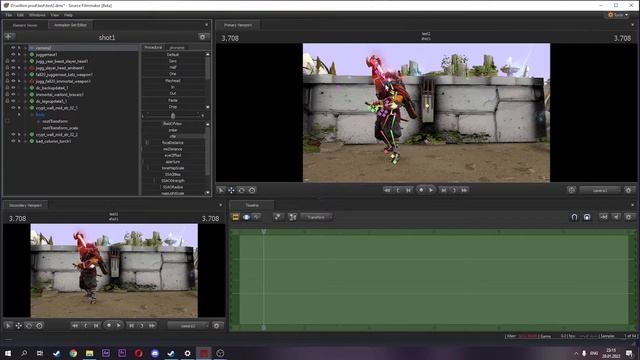Screen dimensions: 640x360
Task: Step to previous frame in Primary Viewport
Action: coord(408,190)
